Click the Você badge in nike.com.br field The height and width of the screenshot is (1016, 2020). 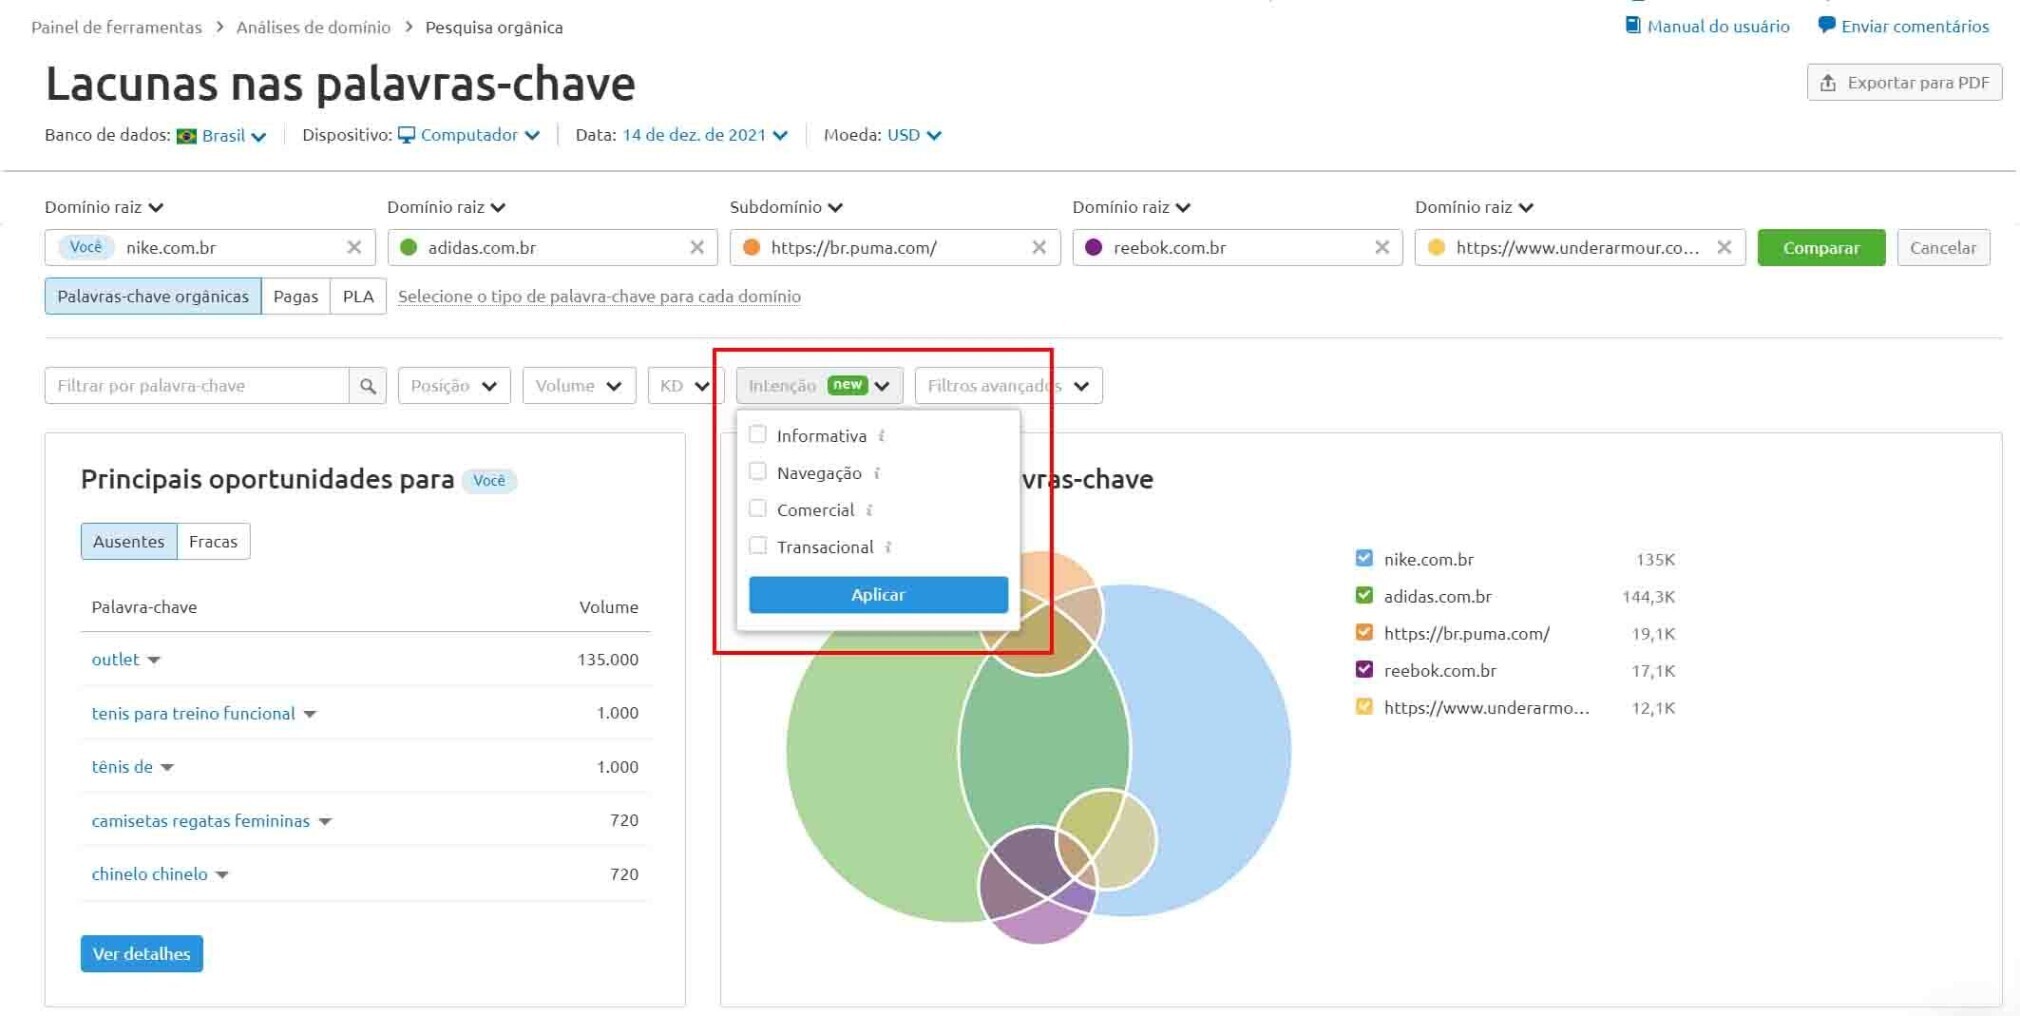[x=86, y=247]
